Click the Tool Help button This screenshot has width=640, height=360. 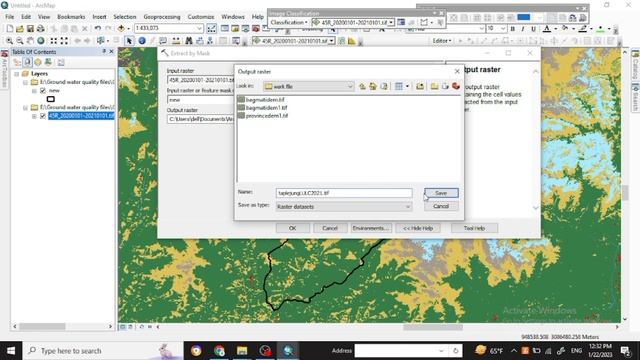pos(474,228)
